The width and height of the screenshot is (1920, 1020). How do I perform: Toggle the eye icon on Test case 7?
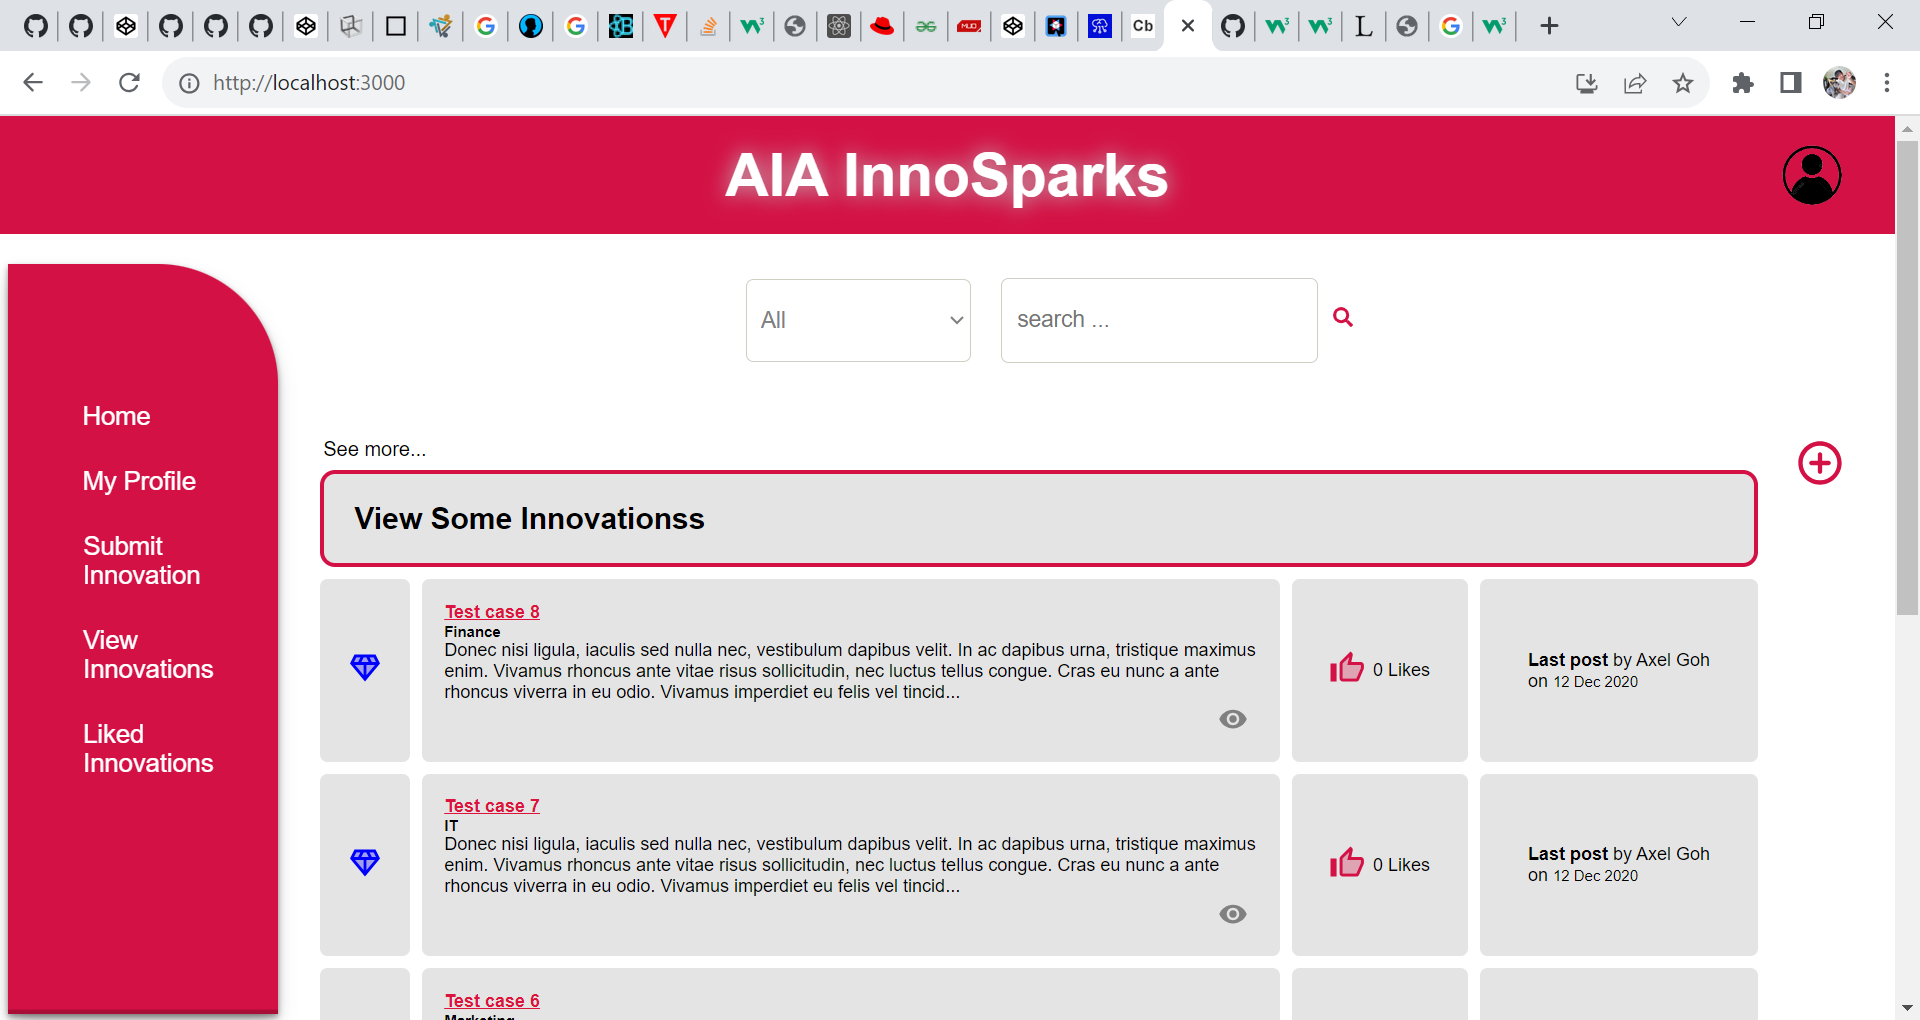coord(1232,914)
